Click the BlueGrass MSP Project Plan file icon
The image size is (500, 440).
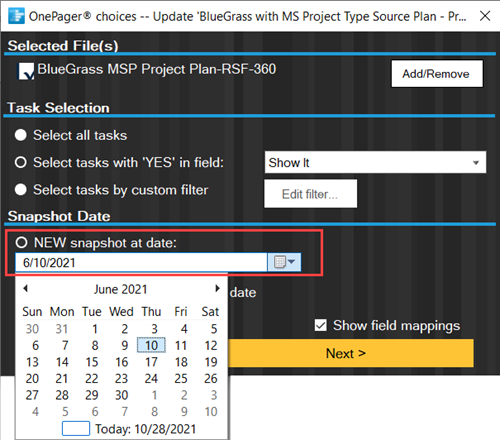[x=26, y=71]
